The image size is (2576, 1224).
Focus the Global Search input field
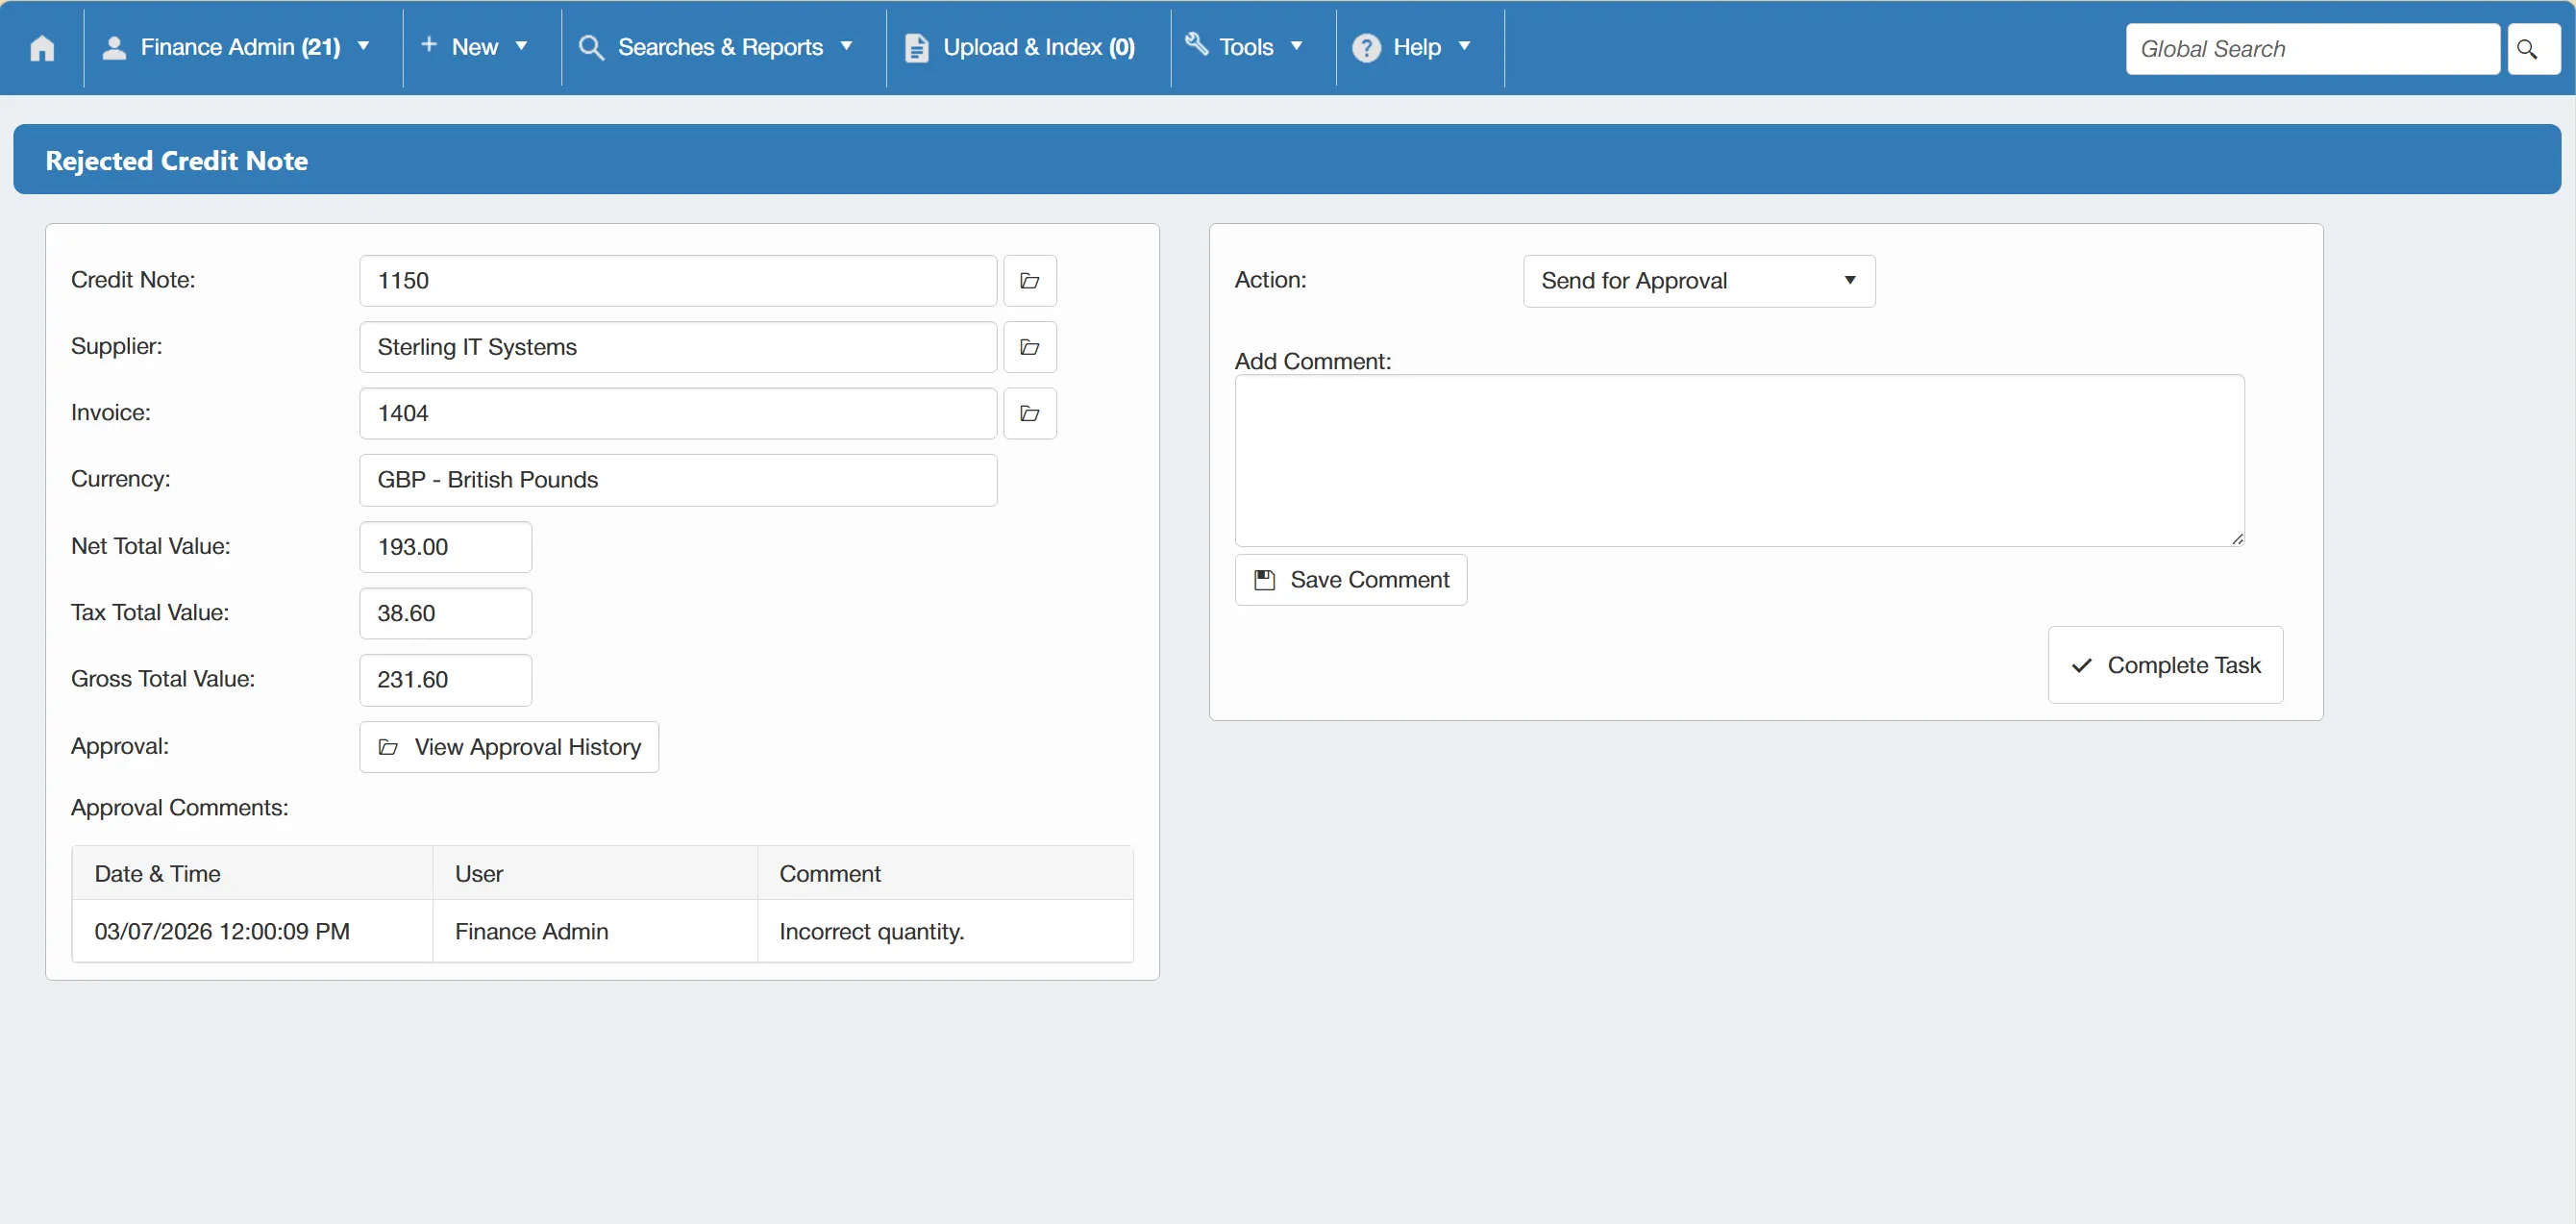2312,49
